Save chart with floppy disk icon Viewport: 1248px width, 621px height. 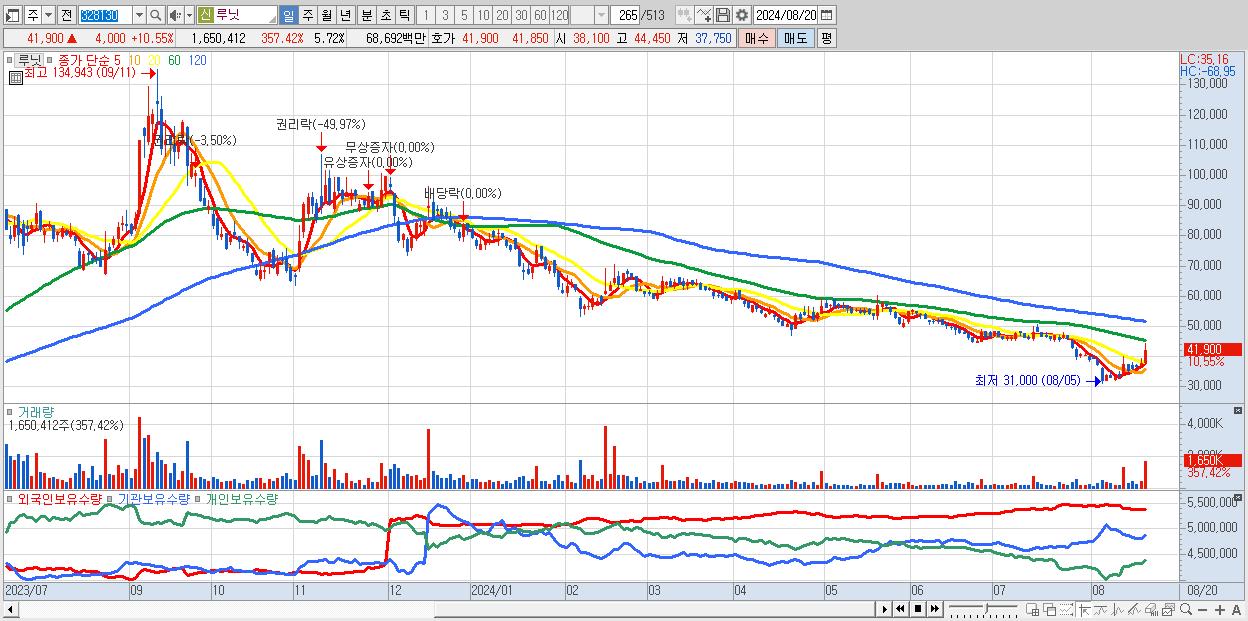(x=723, y=15)
